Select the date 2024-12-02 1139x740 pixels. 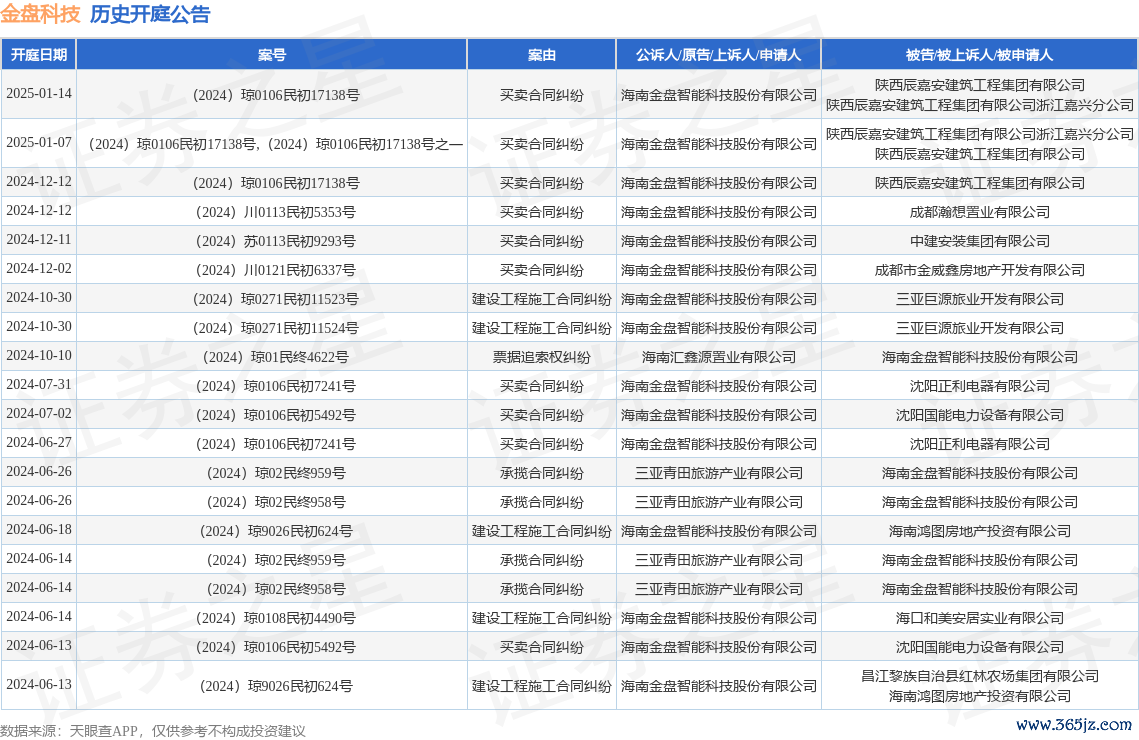point(38,269)
